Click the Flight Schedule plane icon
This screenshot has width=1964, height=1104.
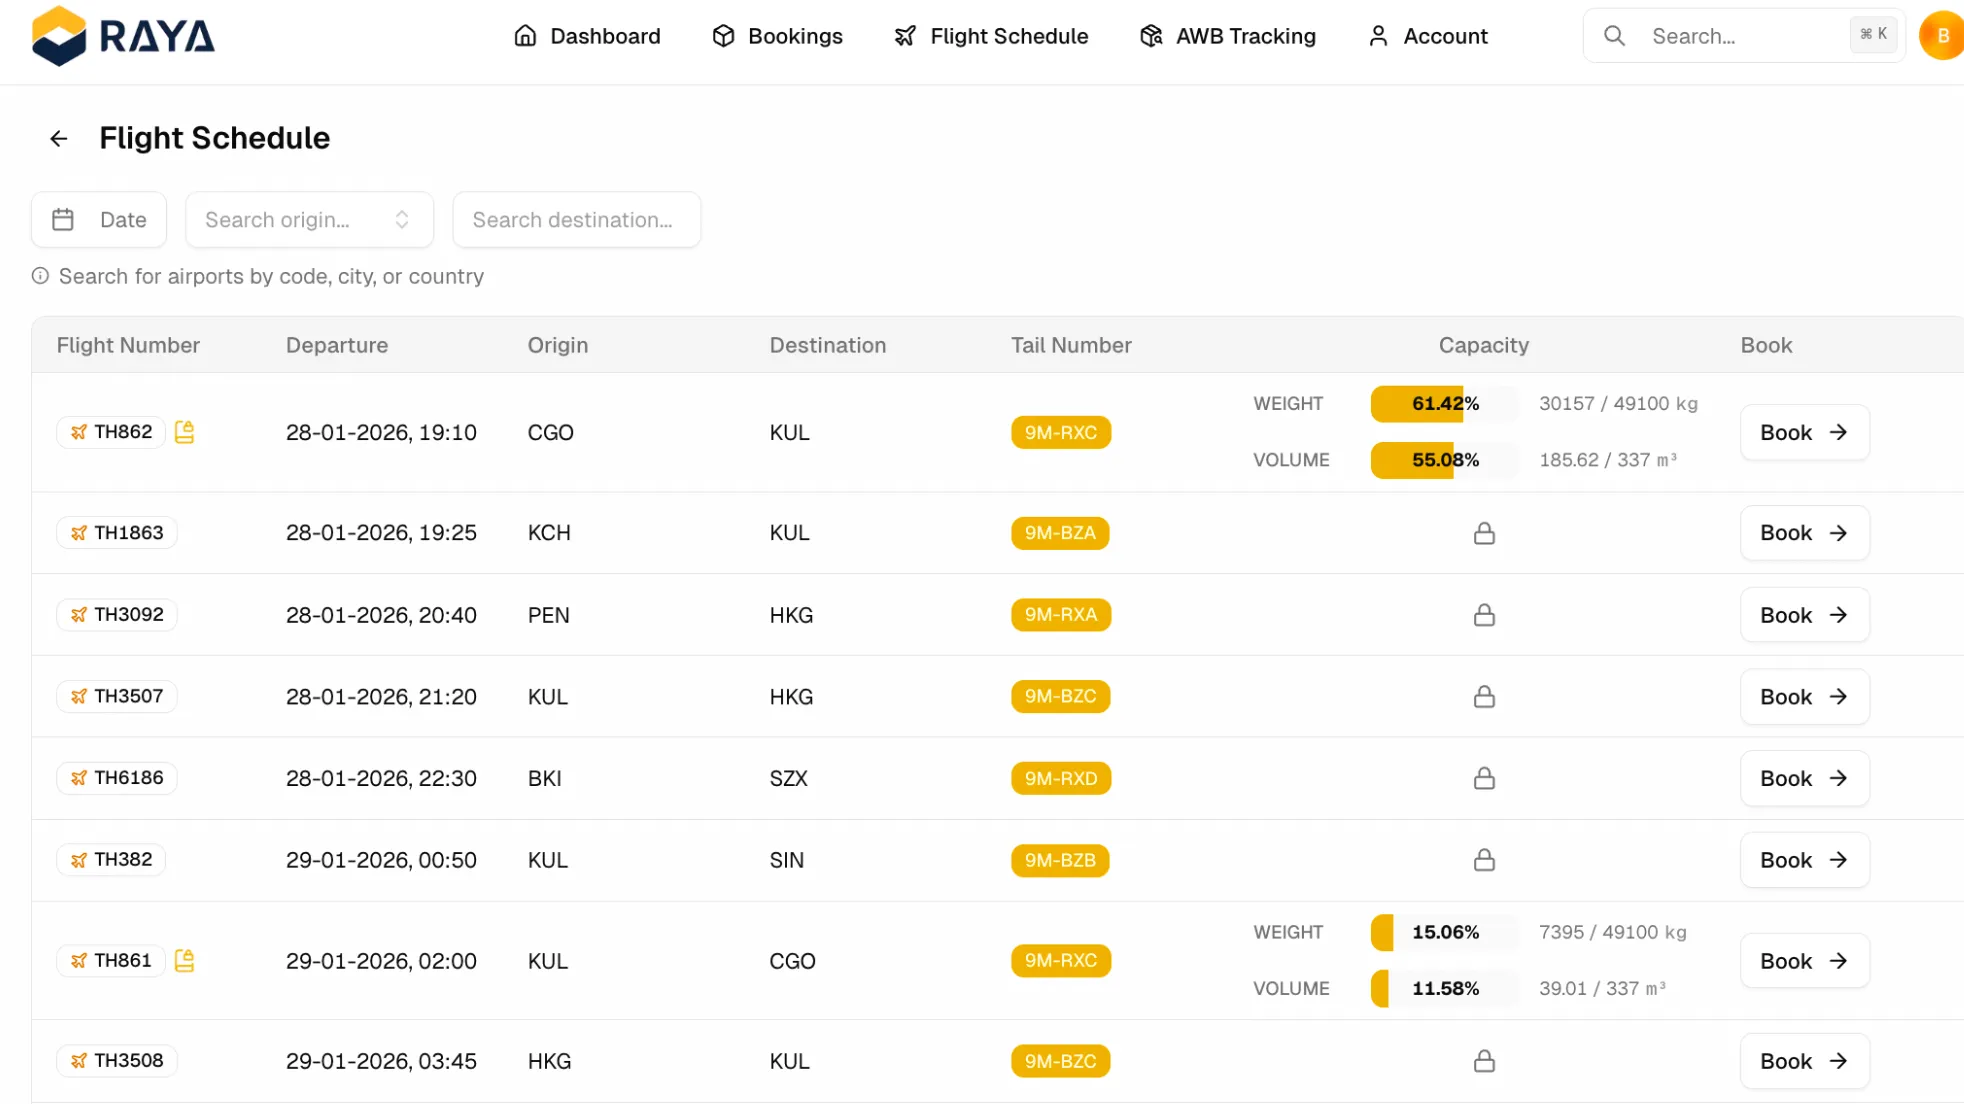pyautogui.click(x=904, y=35)
